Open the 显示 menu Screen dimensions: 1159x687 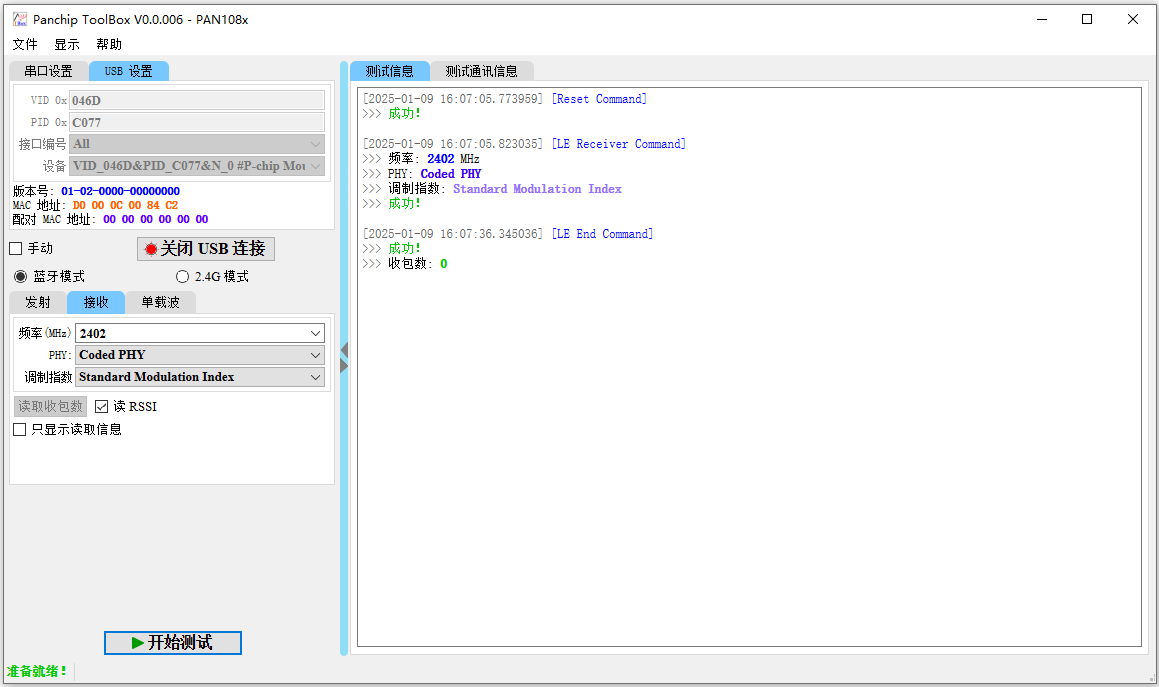coord(67,44)
